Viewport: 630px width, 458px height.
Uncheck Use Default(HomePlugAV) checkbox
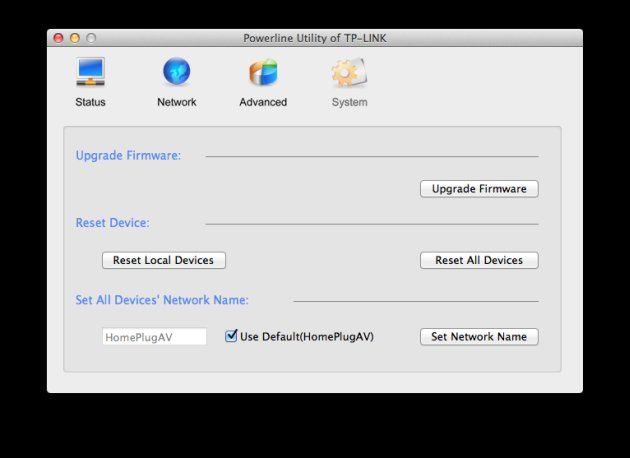(x=231, y=336)
